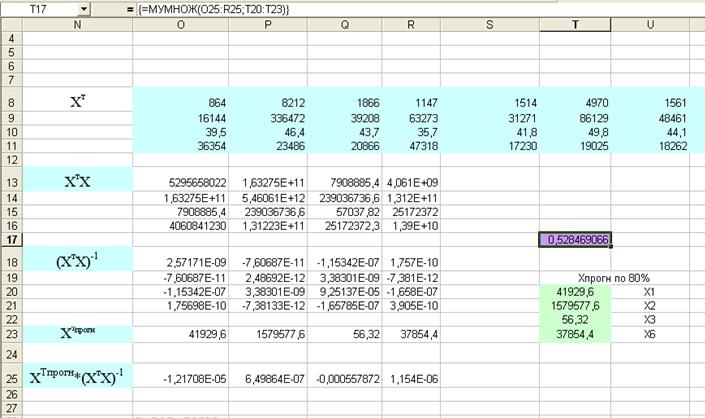
Task: Click cell with value 63273
Action: tap(411, 118)
